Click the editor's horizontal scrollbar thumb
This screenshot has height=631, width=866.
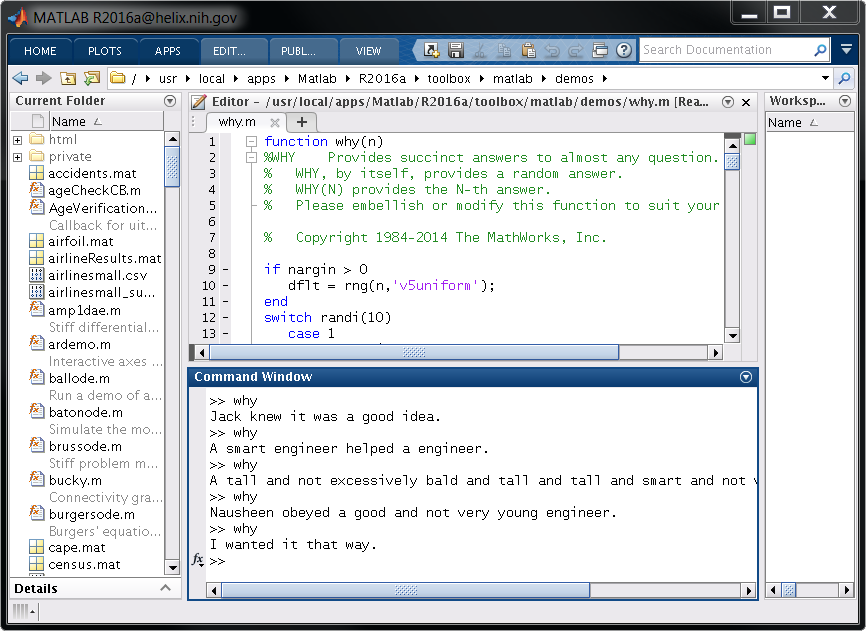tap(414, 352)
